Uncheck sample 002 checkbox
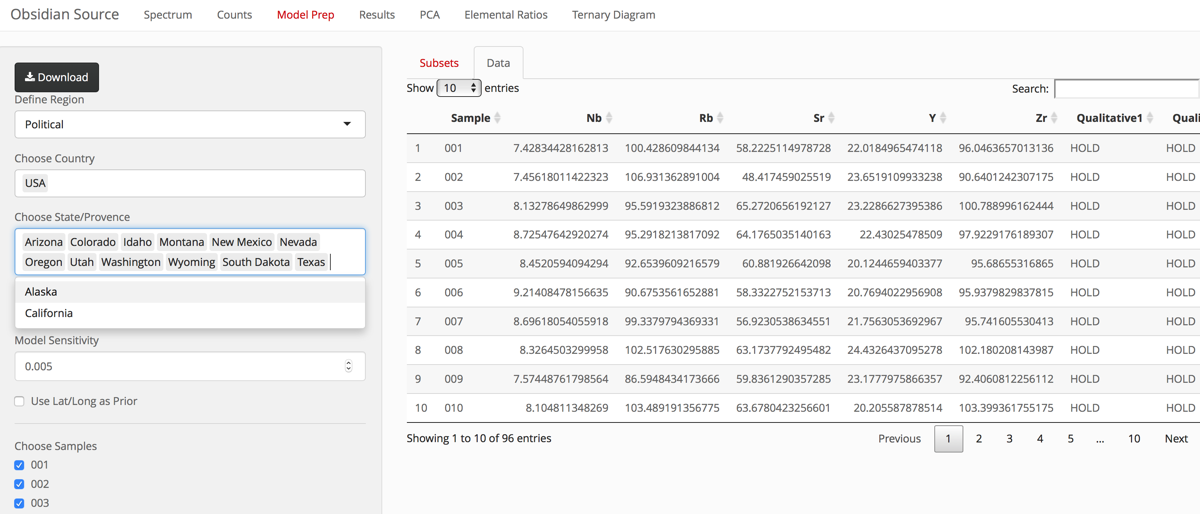The image size is (1200, 514). point(19,484)
